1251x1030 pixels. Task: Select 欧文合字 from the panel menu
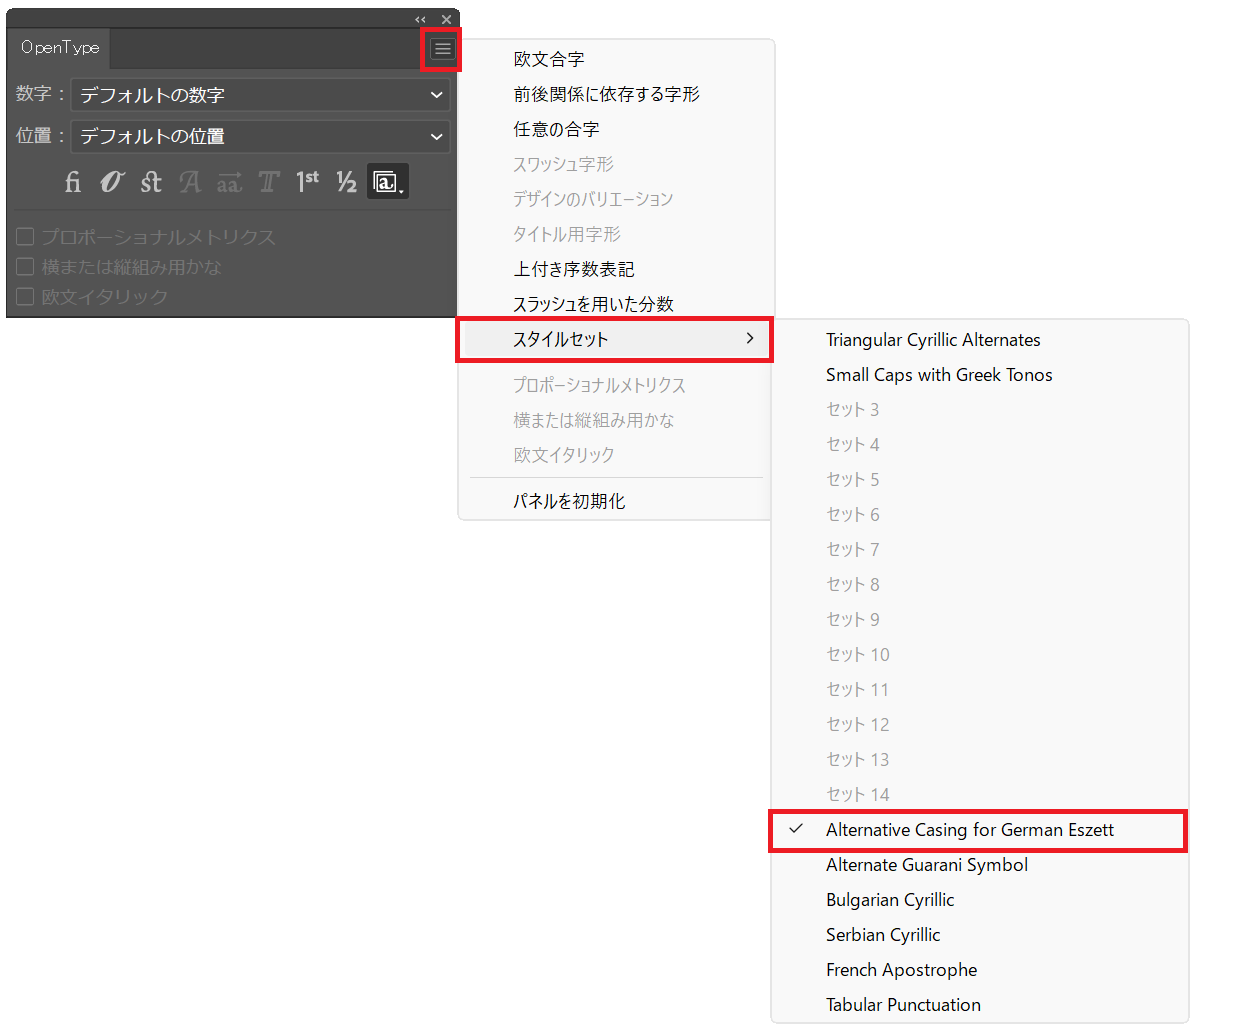coord(548,59)
